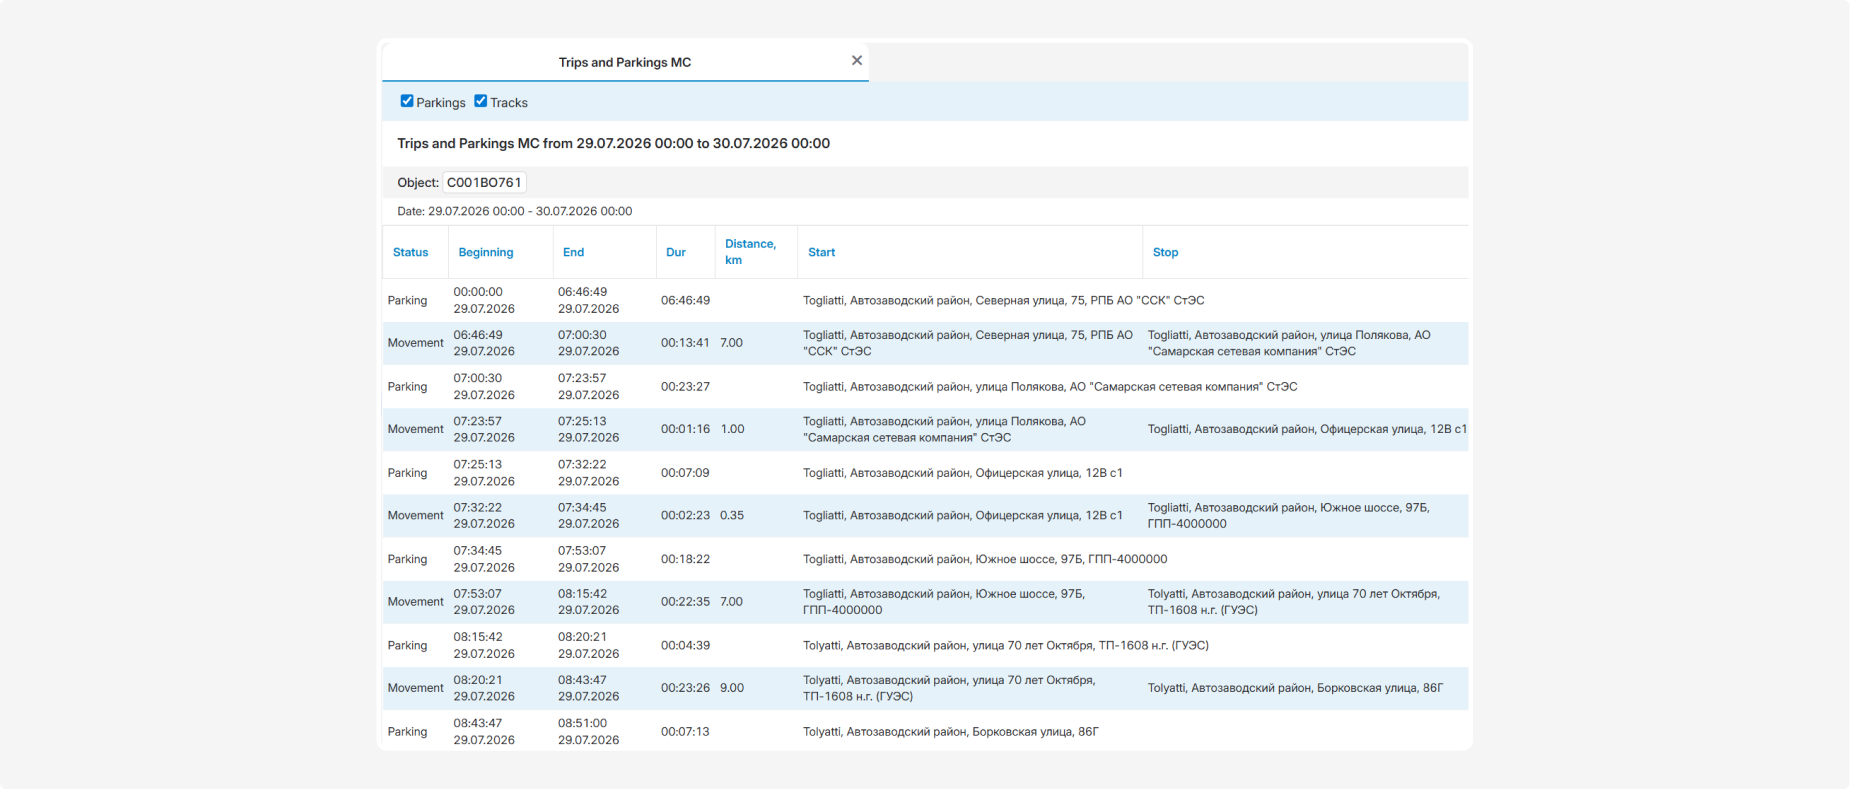Screen dimensions: 1850x789
Task: Click duration value 00:04:39
Action: click(x=685, y=645)
